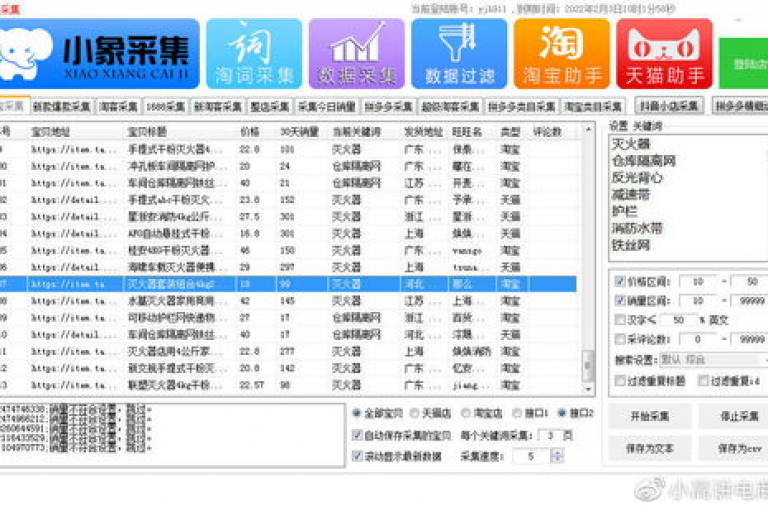Viewport: 768px width, 510px height.
Task: Click the 开始采集 button
Action: [649, 416]
